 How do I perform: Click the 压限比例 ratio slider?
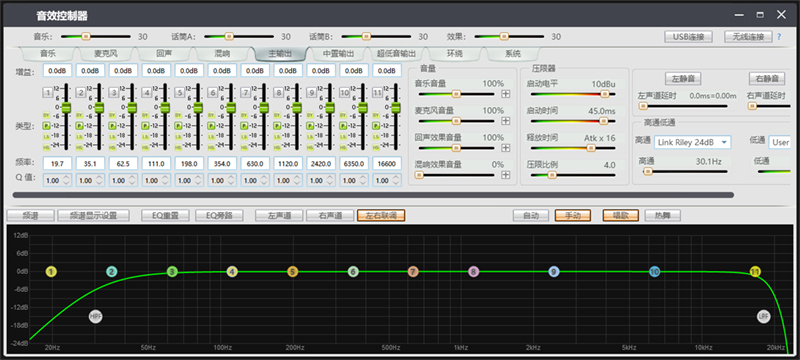(x=573, y=175)
